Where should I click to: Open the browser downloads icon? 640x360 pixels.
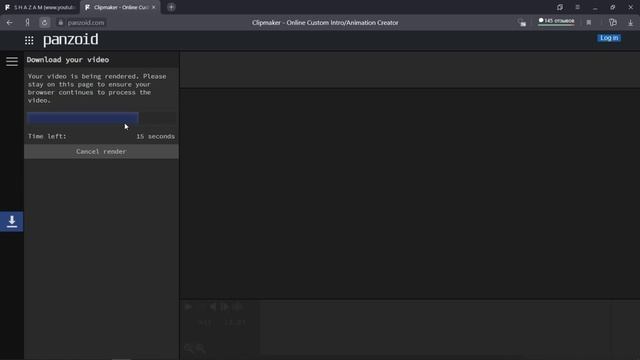[630, 23]
